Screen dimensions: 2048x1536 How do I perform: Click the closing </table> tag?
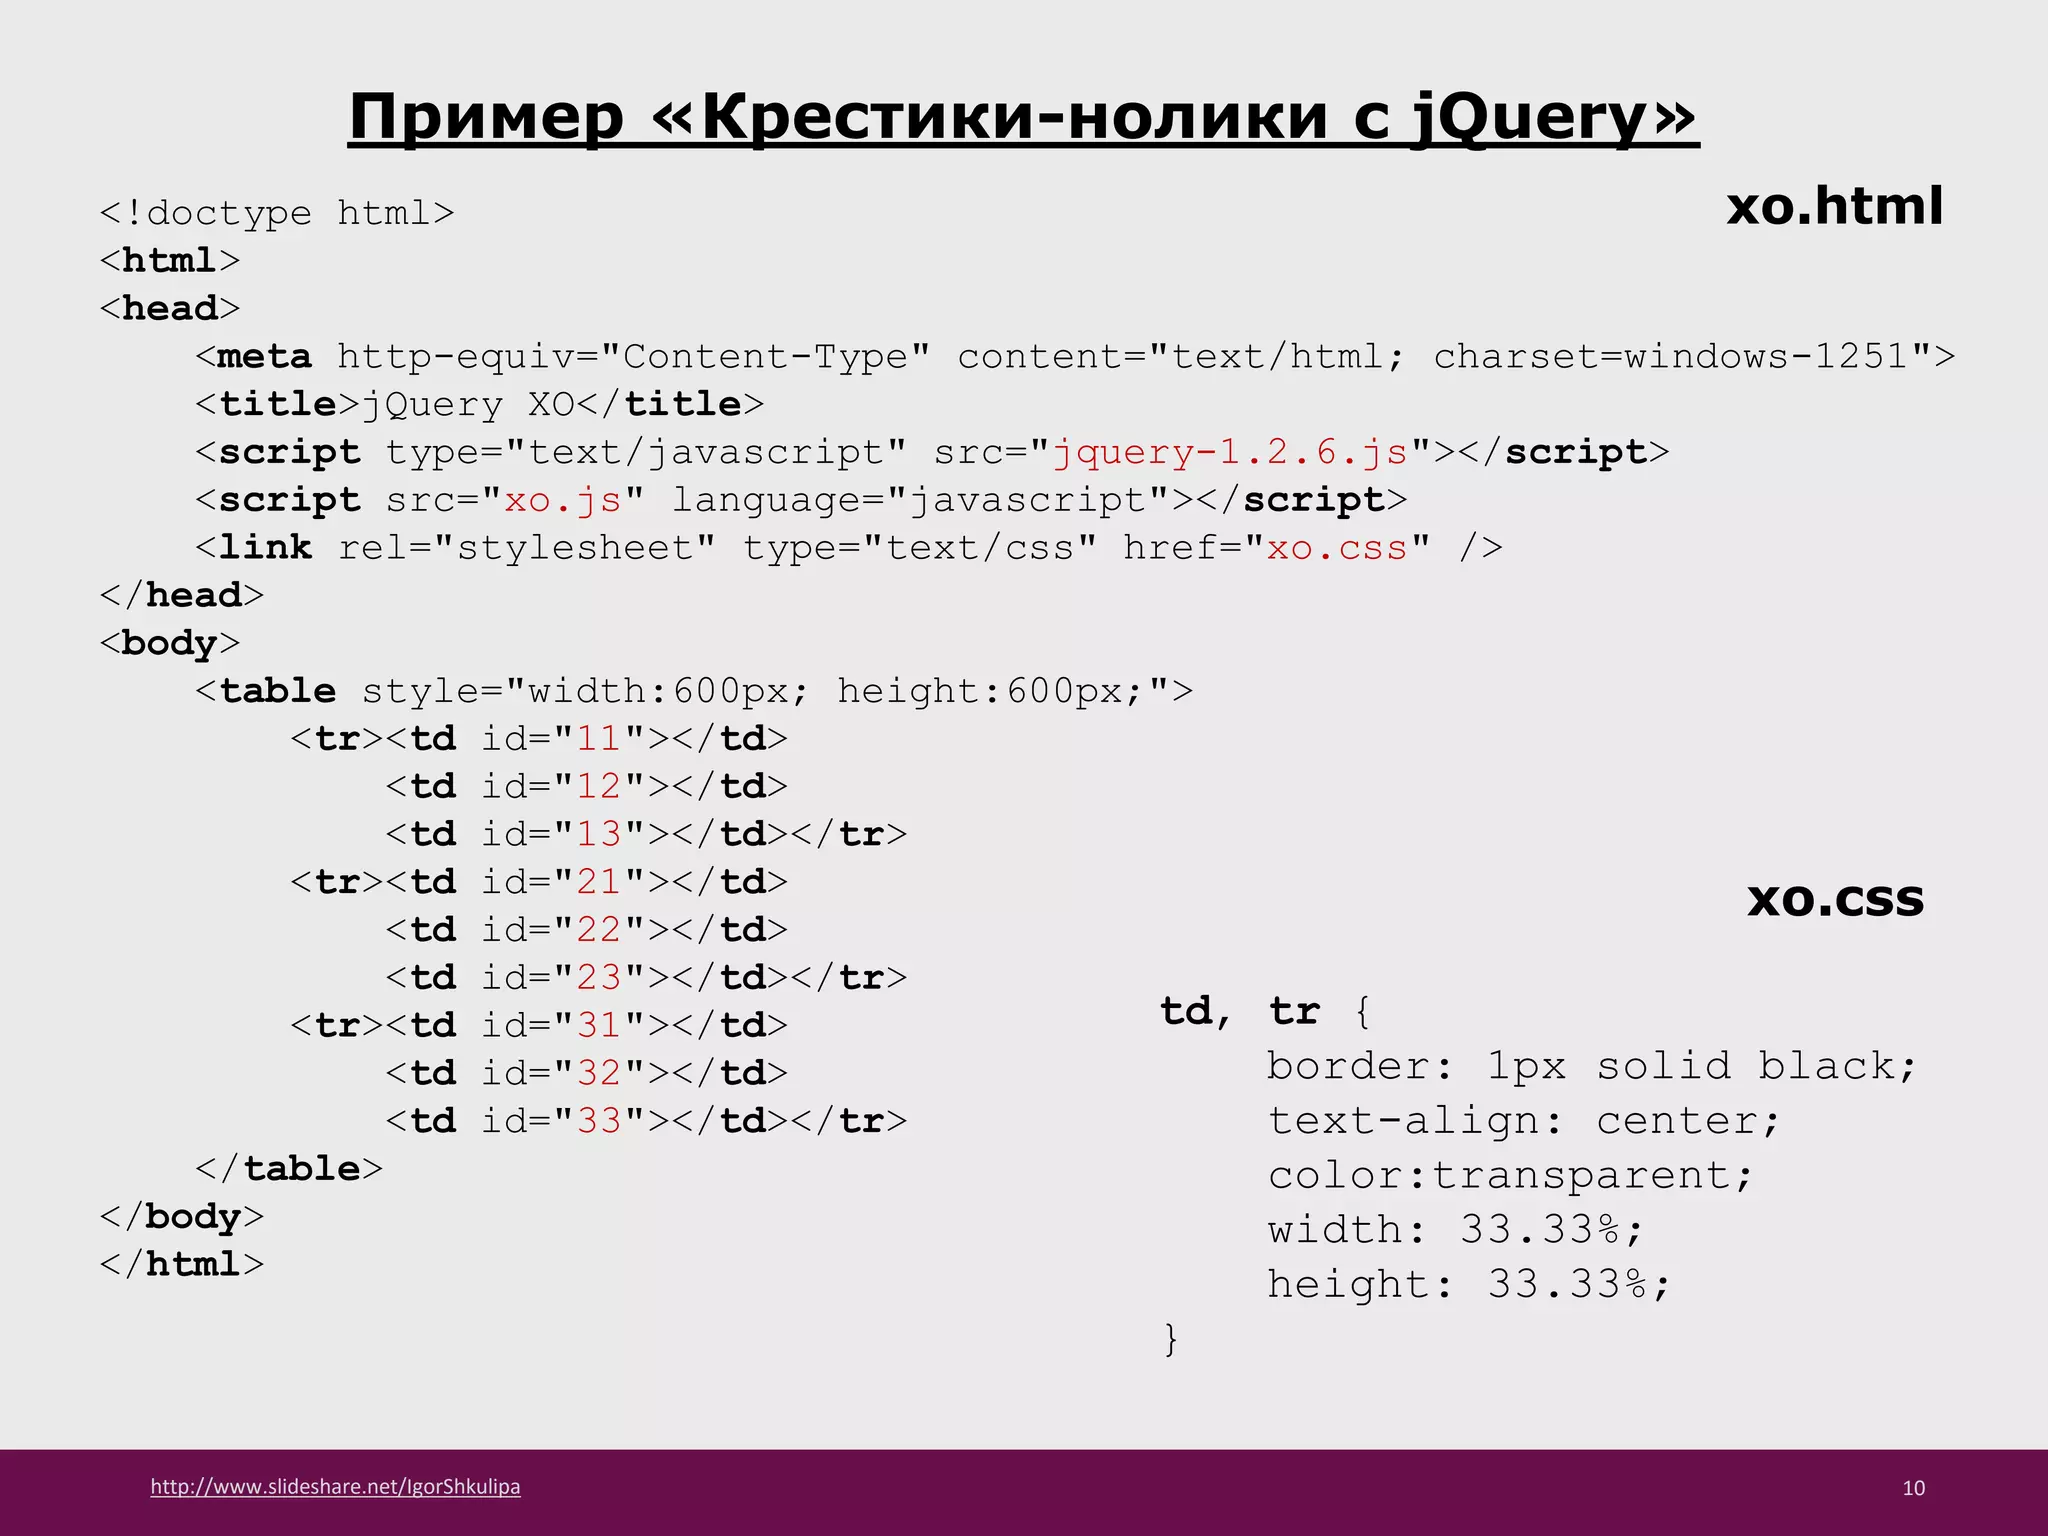point(289,1169)
